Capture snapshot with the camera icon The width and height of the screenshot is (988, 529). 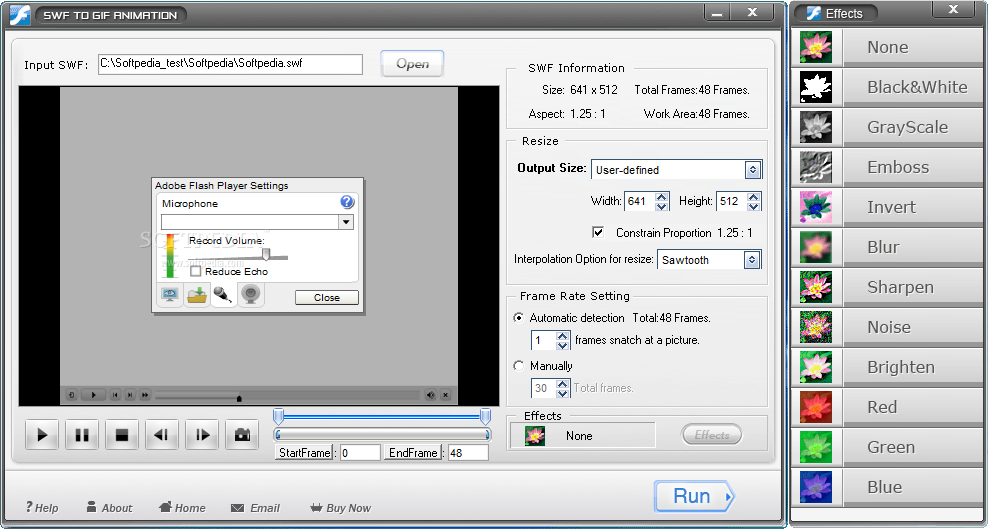coord(243,435)
